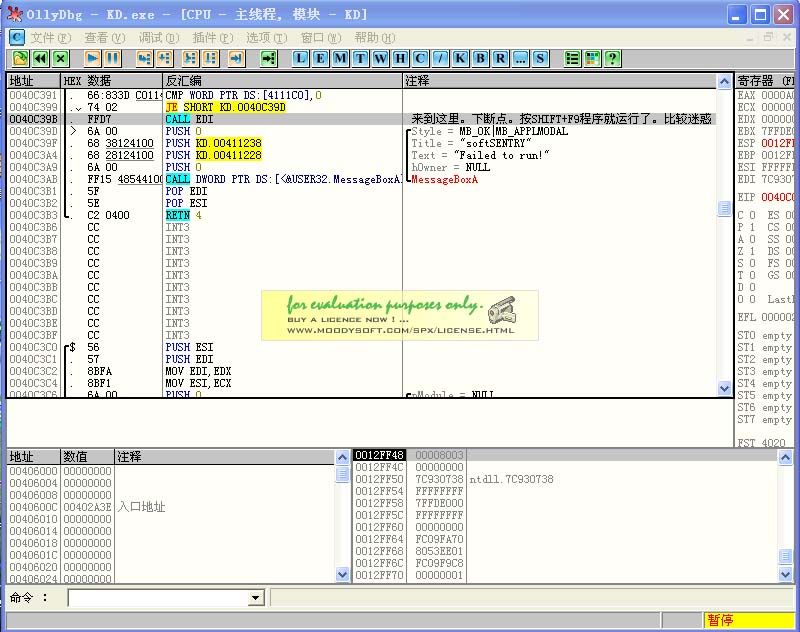This screenshot has height=632, width=800.
Task: Click the Go to address icon
Action: tap(268, 59)
